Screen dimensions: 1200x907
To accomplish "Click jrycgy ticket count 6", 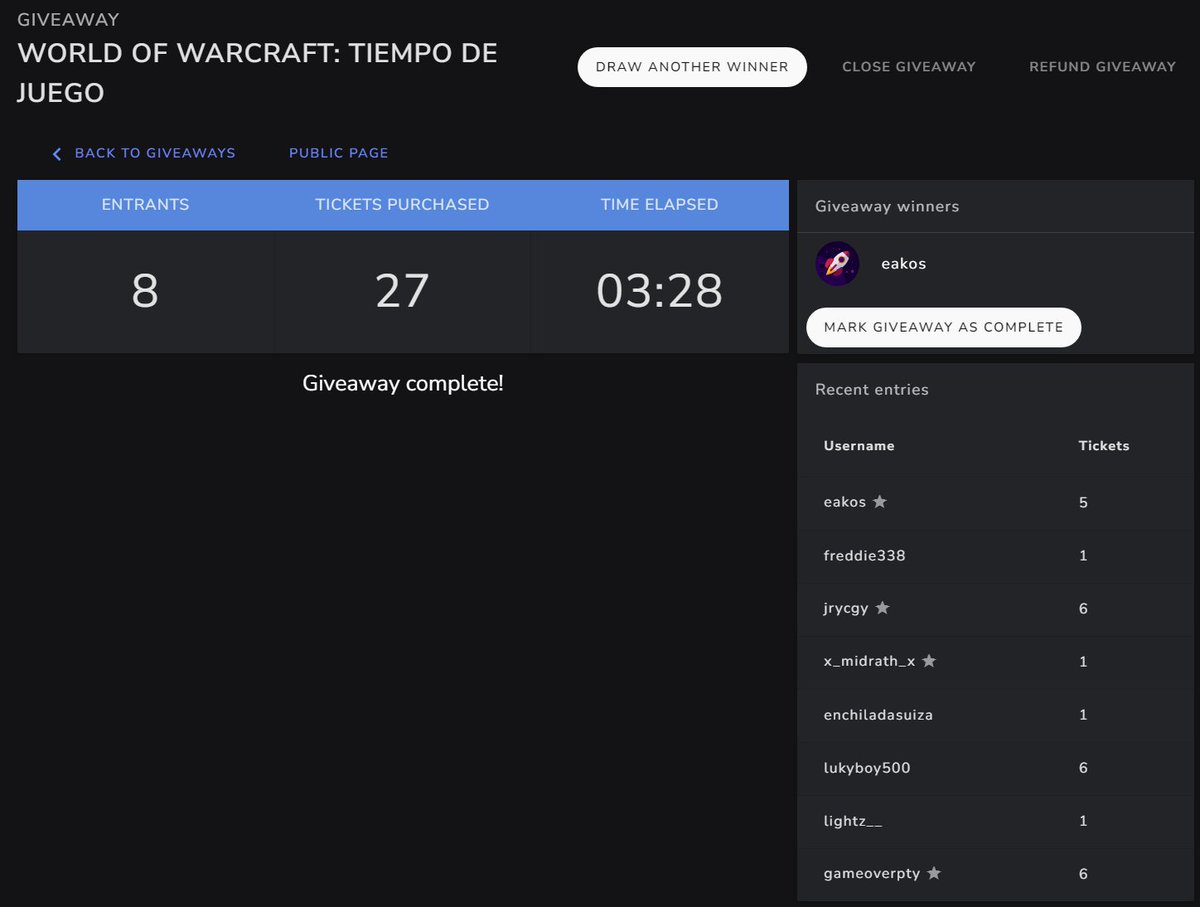I will coord(1083,608).
